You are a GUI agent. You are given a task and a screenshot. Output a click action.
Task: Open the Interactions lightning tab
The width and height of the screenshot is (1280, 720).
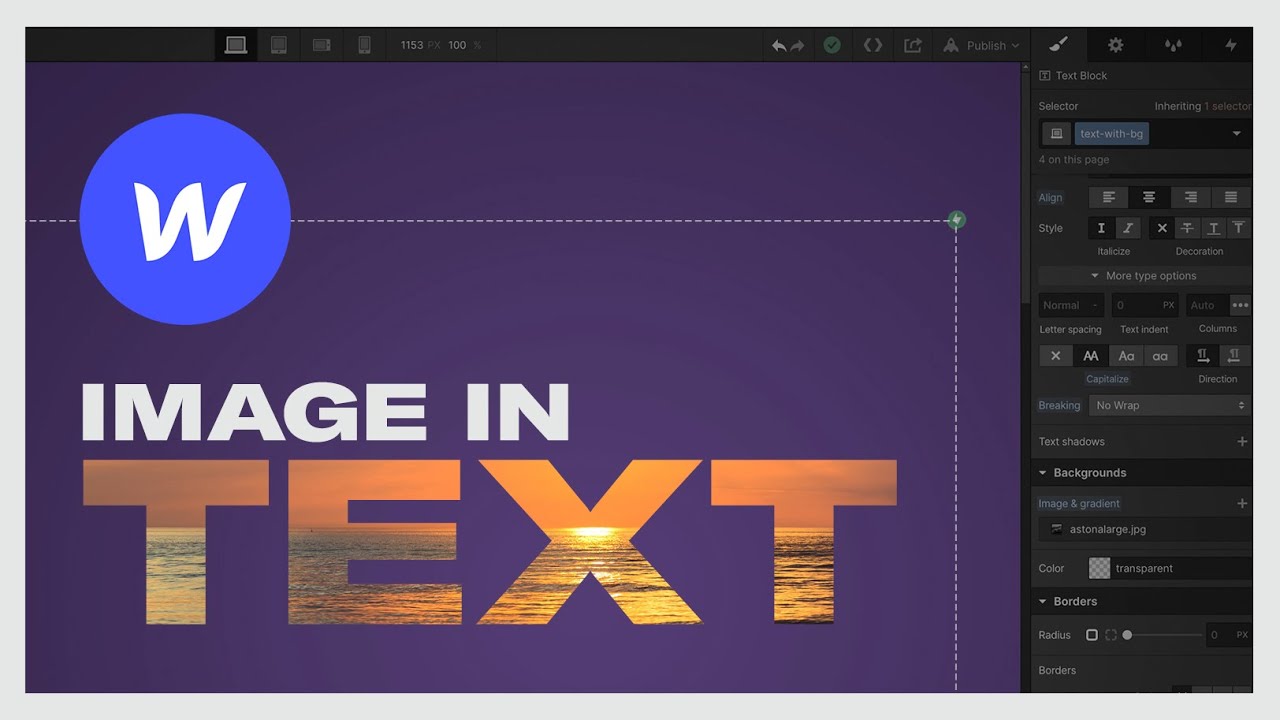click(1231, 45)
